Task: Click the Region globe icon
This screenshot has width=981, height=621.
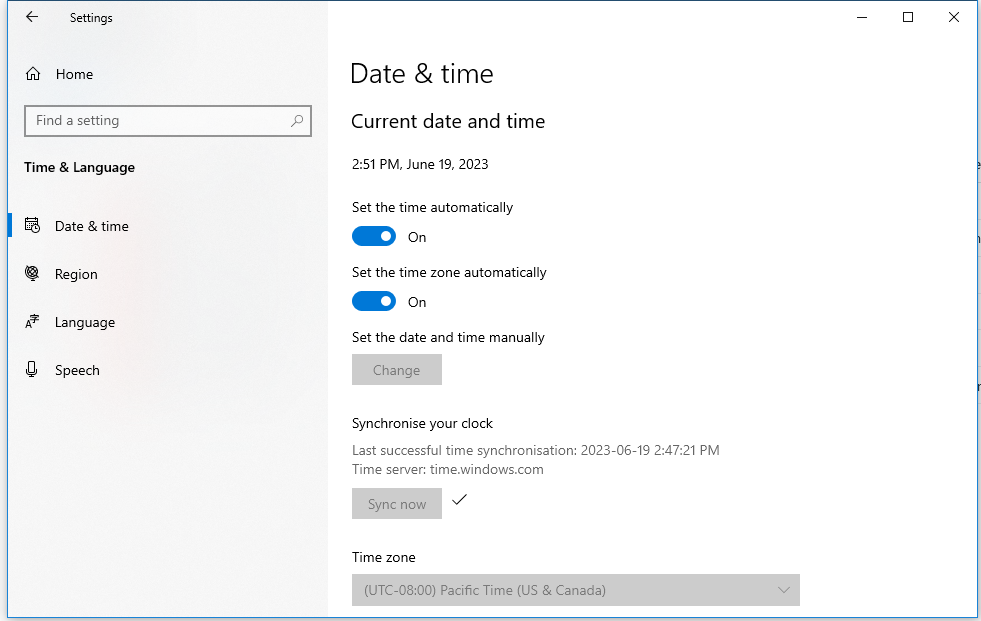Action: (33, 274)
